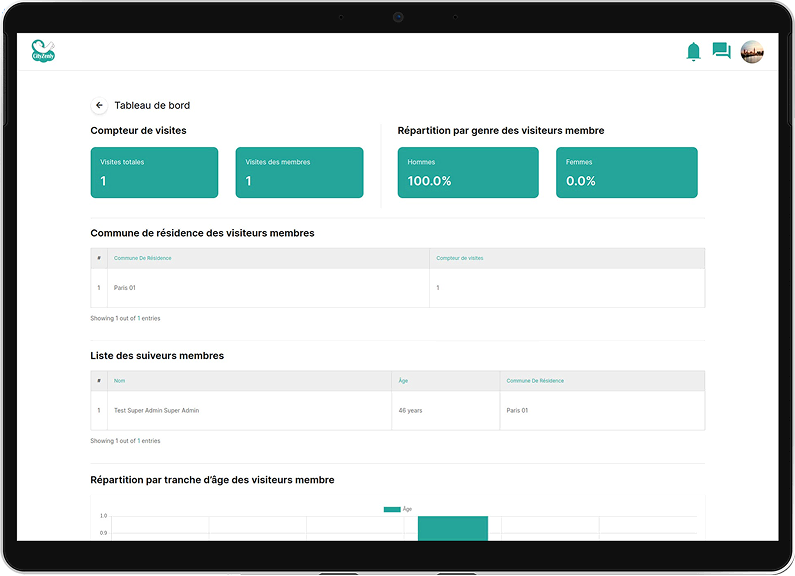Go back using the arrow button
The height and width of the screenshot is (576, 795).
point(99,105)
